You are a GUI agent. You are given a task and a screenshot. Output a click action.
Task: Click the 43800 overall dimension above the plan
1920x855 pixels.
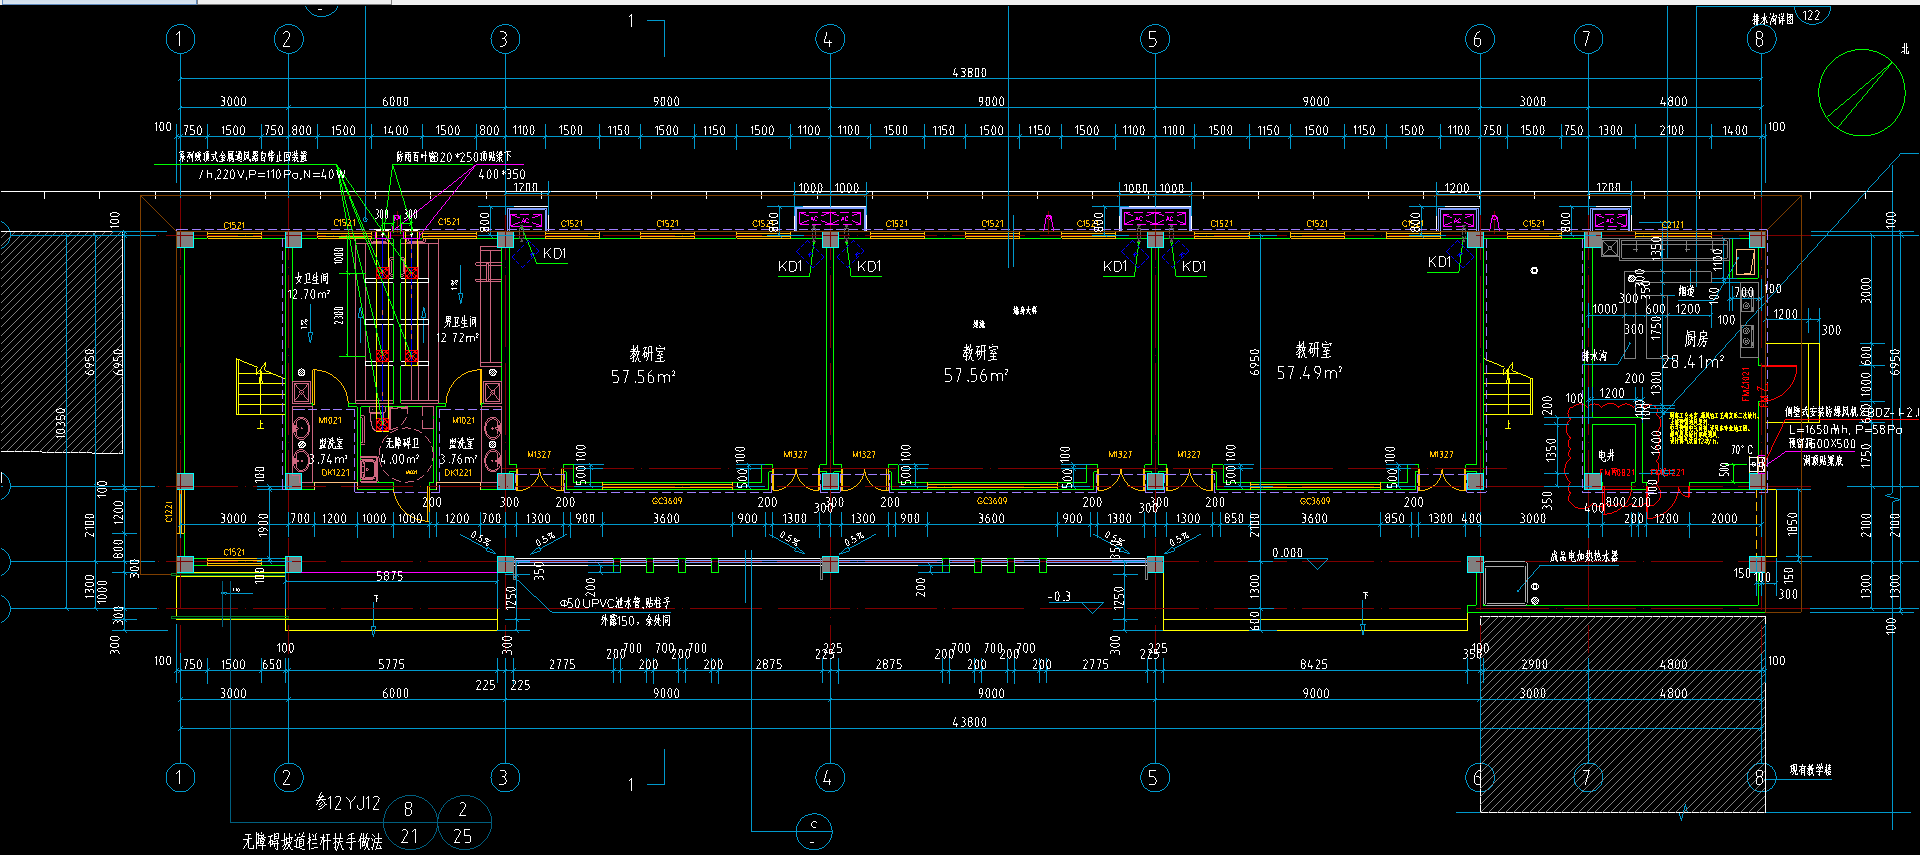point(969,73)
